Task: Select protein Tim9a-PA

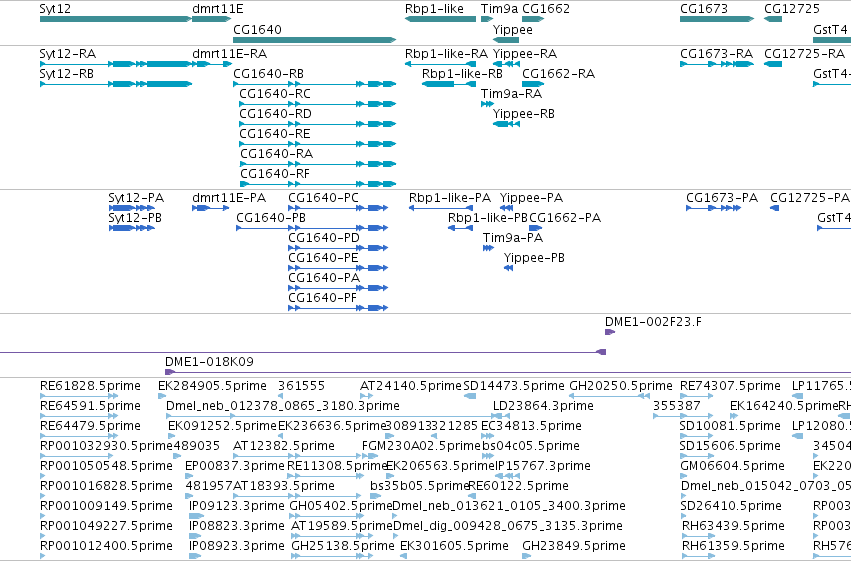Action: pos(488,248)
